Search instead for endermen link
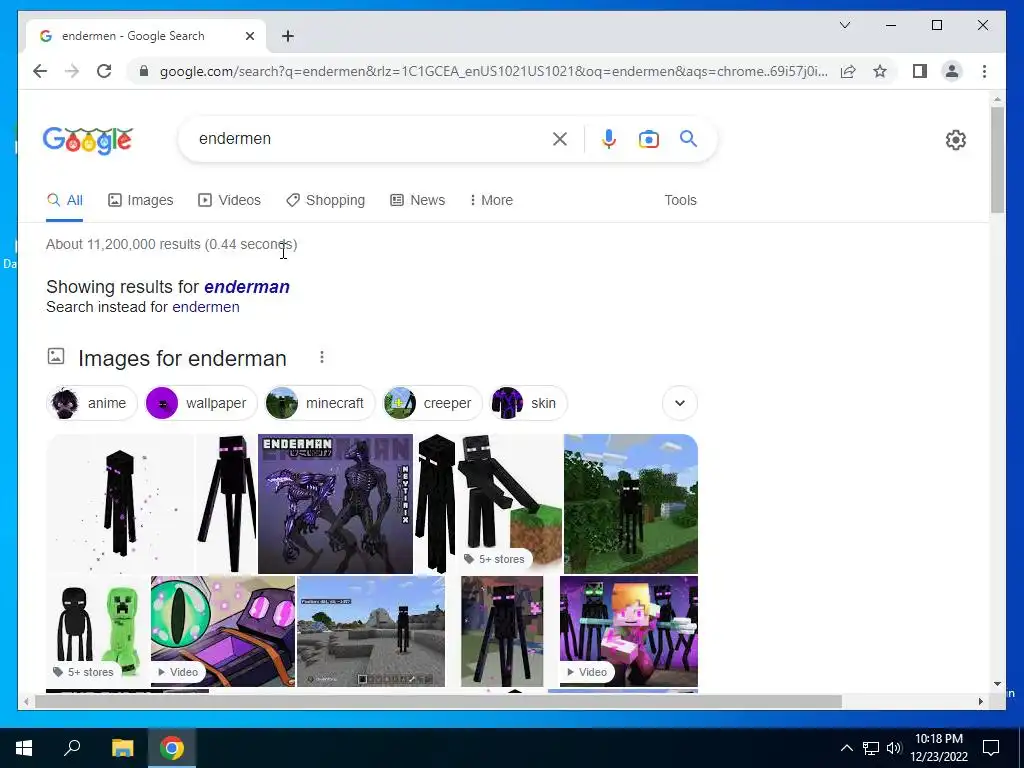Image resolution: width=1024 pixels, height=768 pixels. pos(206,307)
